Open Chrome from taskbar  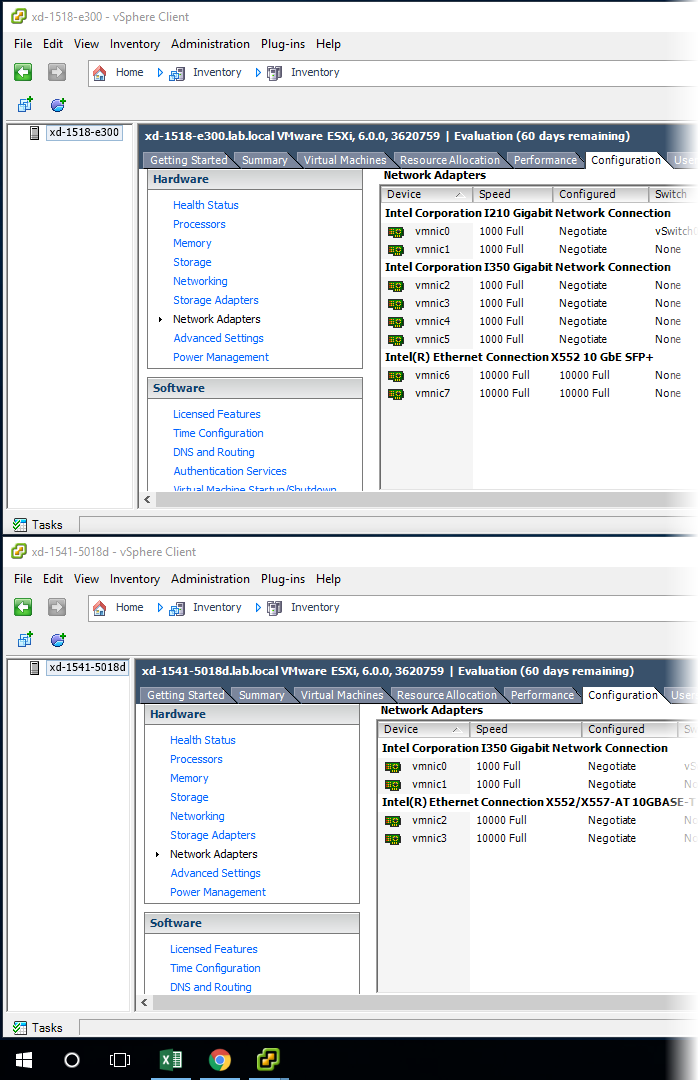220,1059
